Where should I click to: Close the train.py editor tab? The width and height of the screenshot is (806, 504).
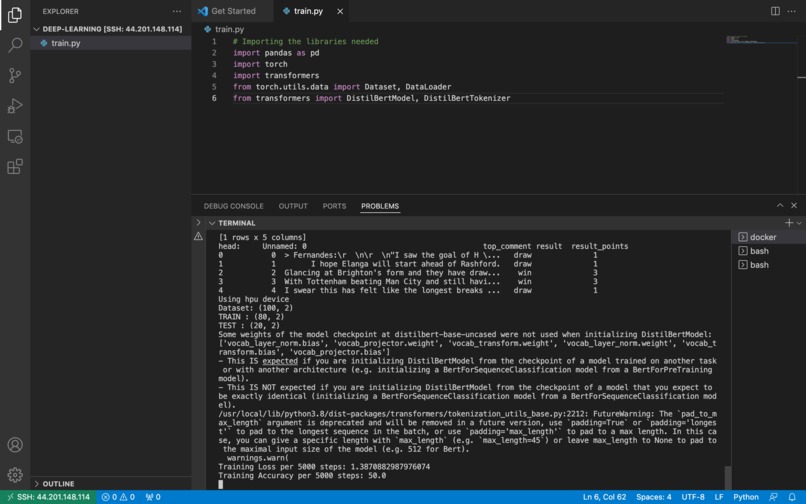click(340, 11)
